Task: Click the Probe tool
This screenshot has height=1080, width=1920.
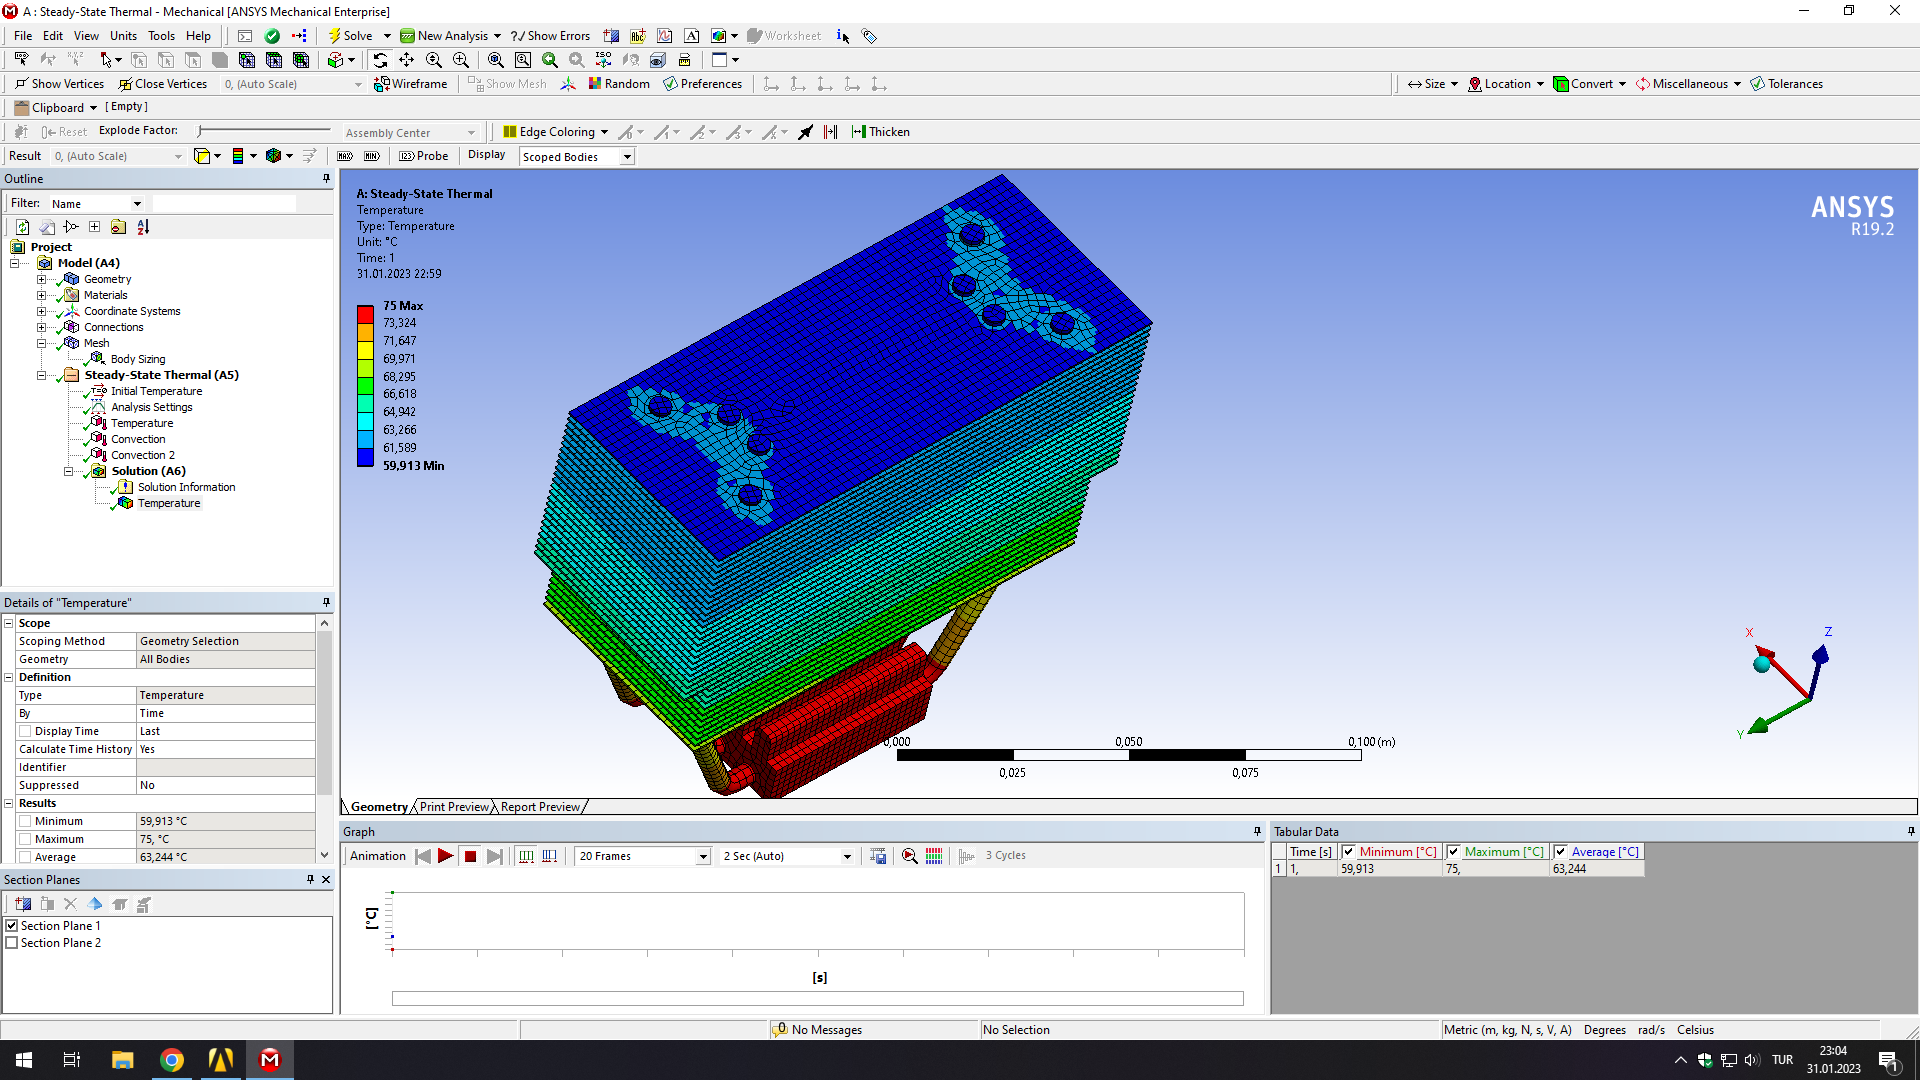Action: [424, 156]
